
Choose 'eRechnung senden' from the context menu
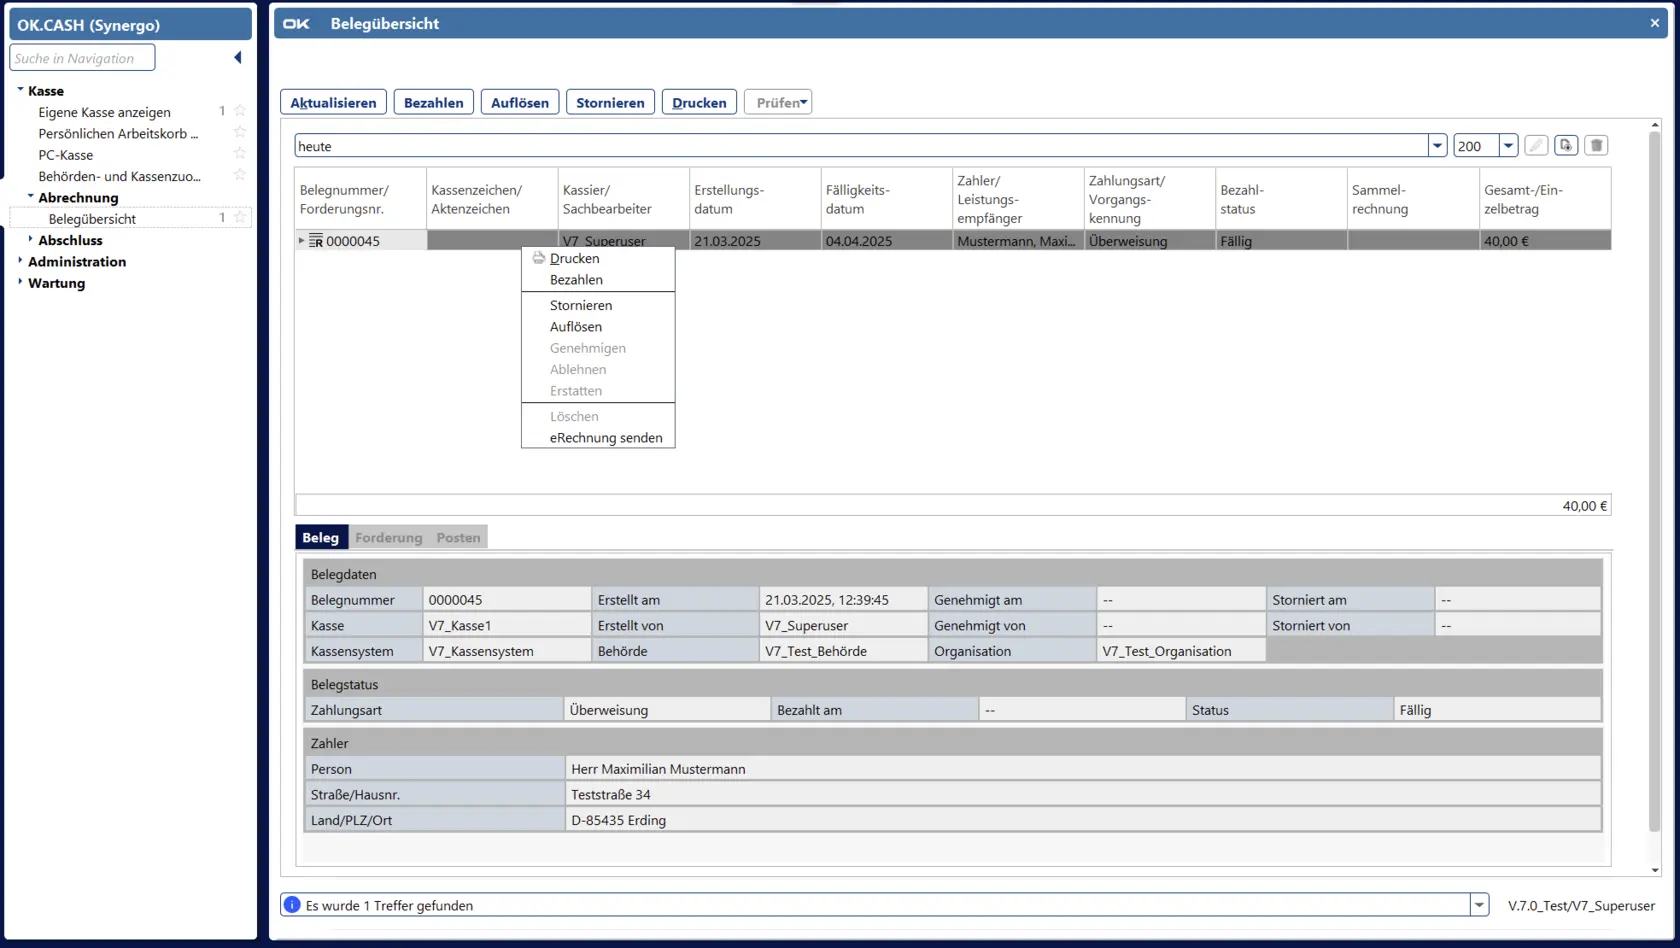605,438
